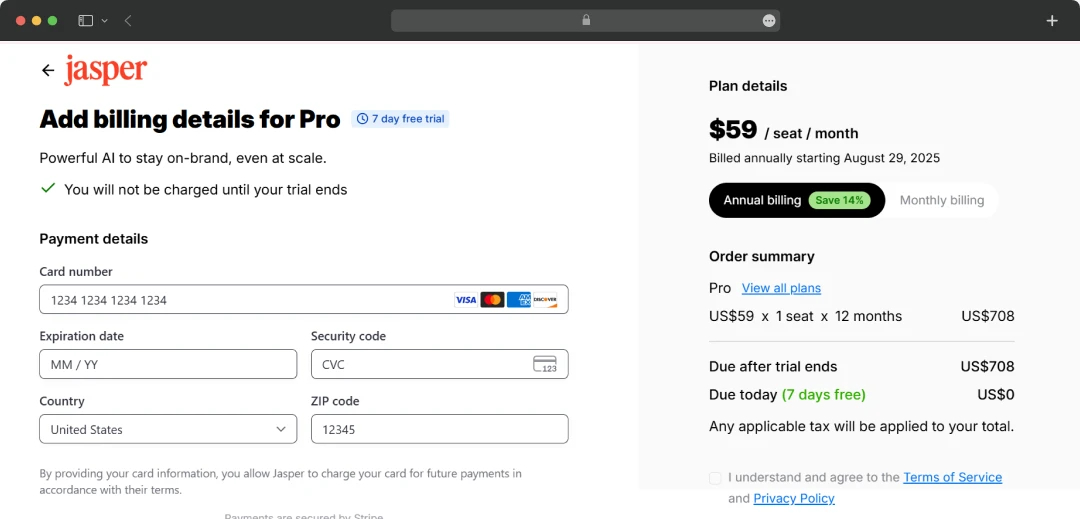Click the back arrow beside Jasper logo
Screen dimensions: 1080x519
click(x=48, y=70)
